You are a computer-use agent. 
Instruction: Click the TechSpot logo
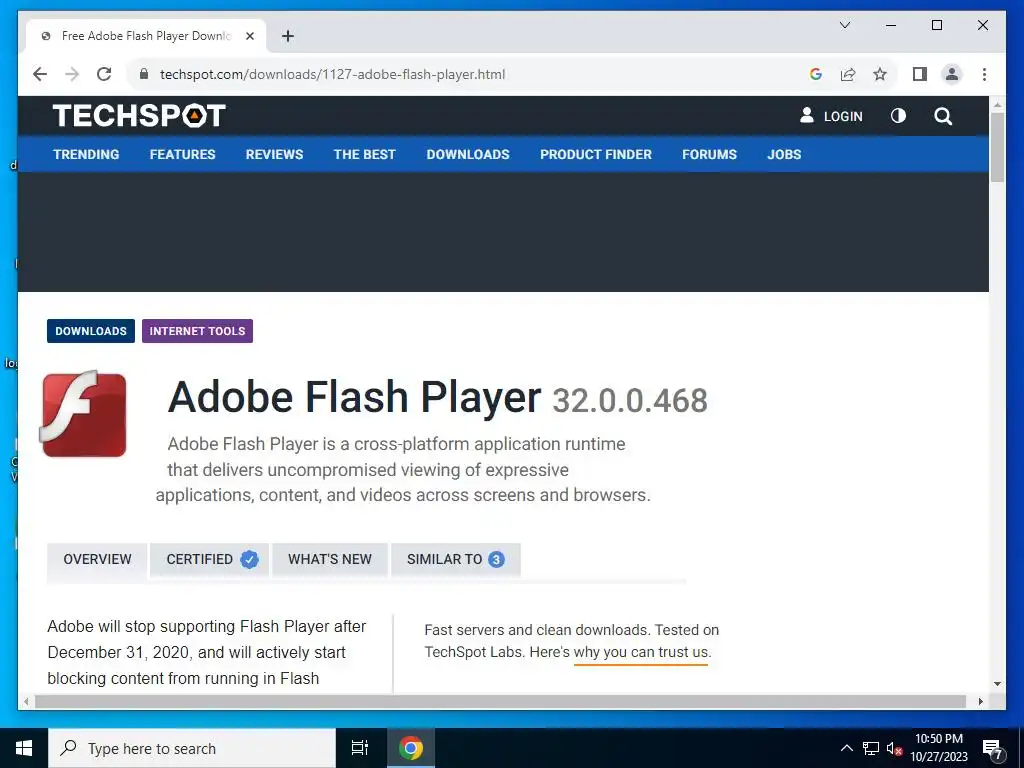pyautogui.click(x=139, y=116)
